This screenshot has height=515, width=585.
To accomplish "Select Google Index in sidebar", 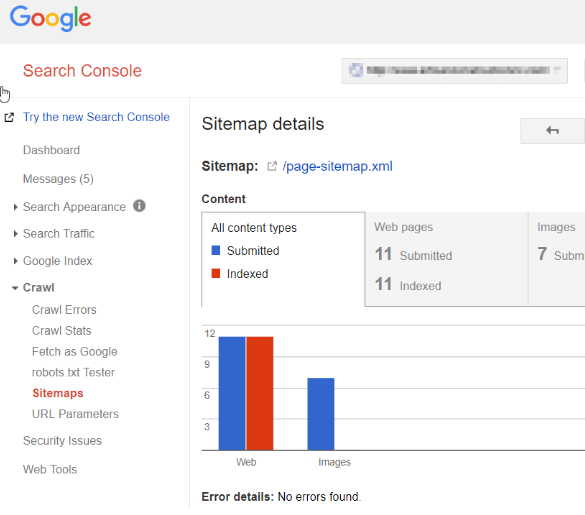I will coord(57,261).
